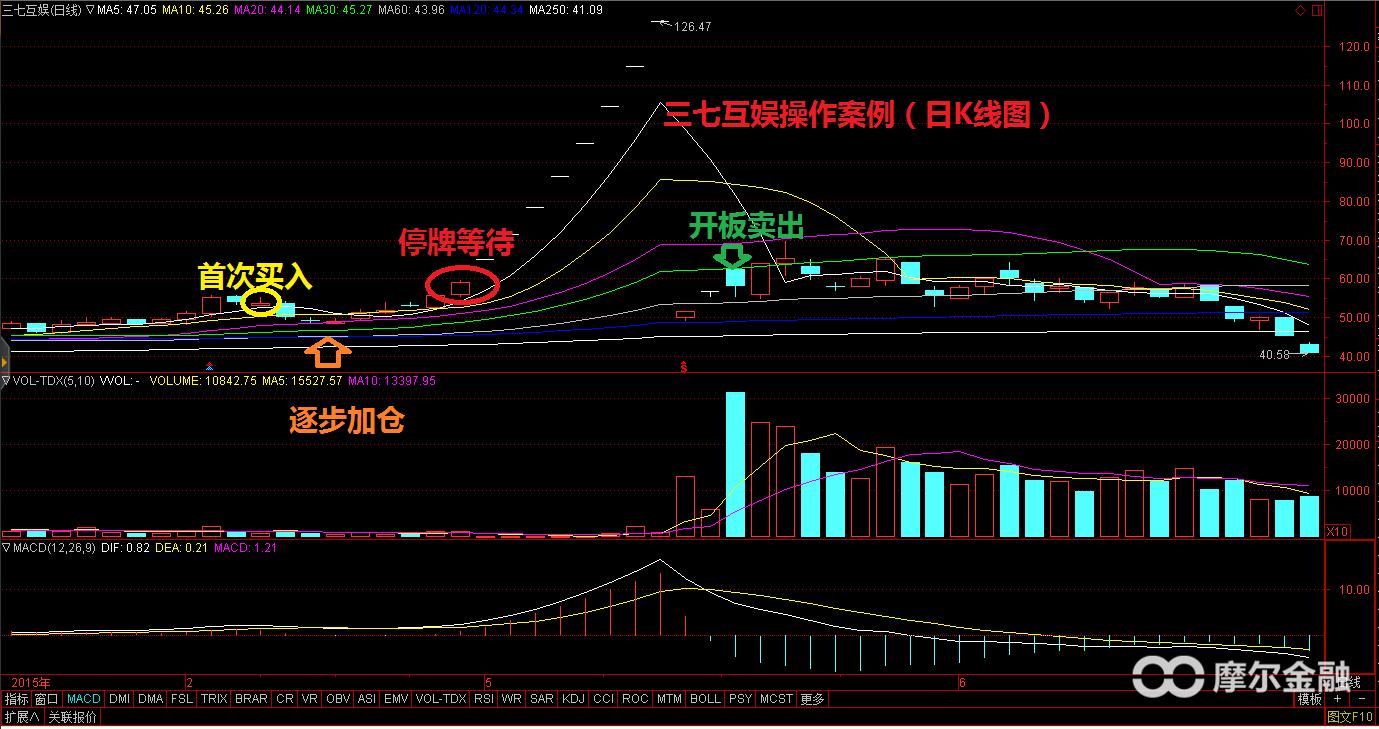Choose the RSI indicator tab

(x=484, y=699)
